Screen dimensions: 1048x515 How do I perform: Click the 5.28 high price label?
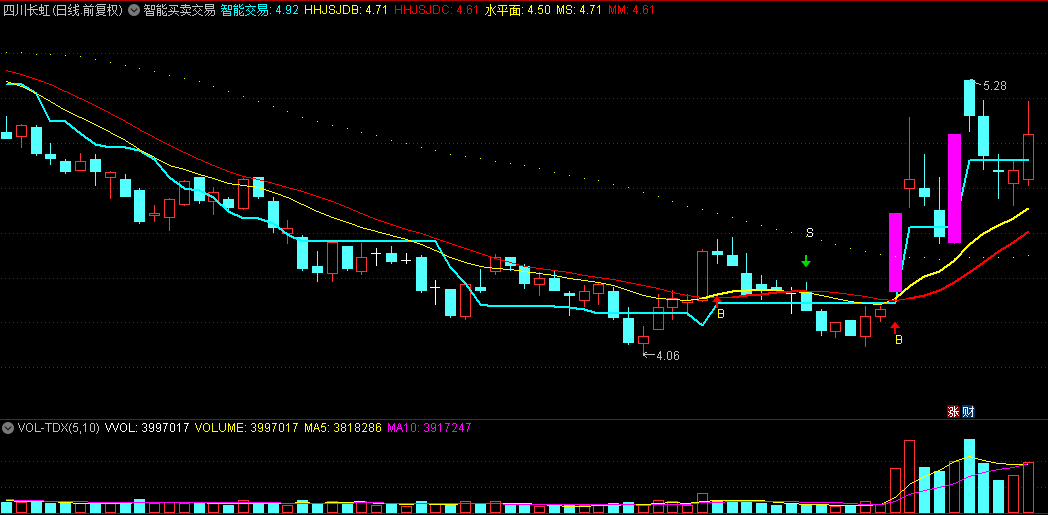coord(995,85)
